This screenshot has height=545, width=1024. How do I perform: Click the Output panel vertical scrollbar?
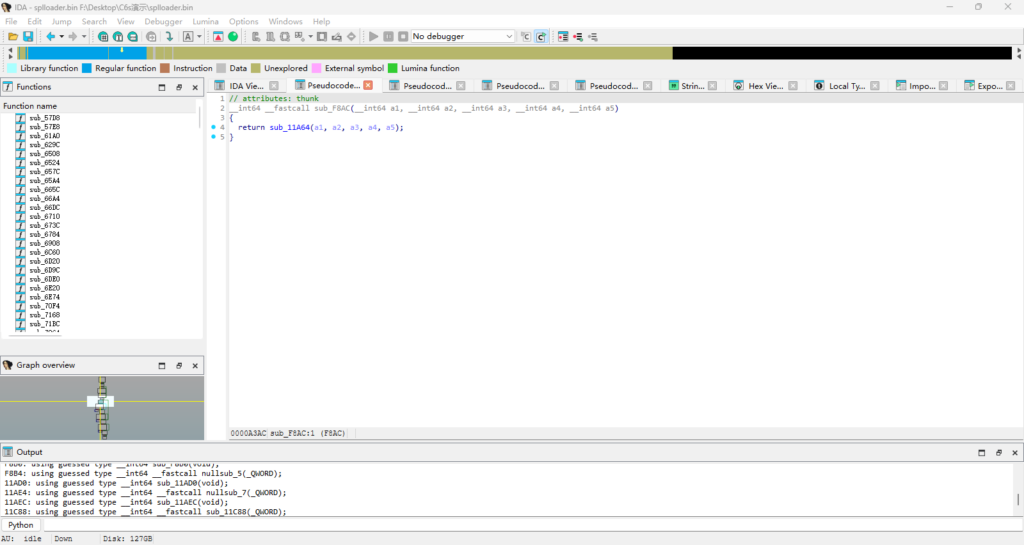coord(1018,488)
